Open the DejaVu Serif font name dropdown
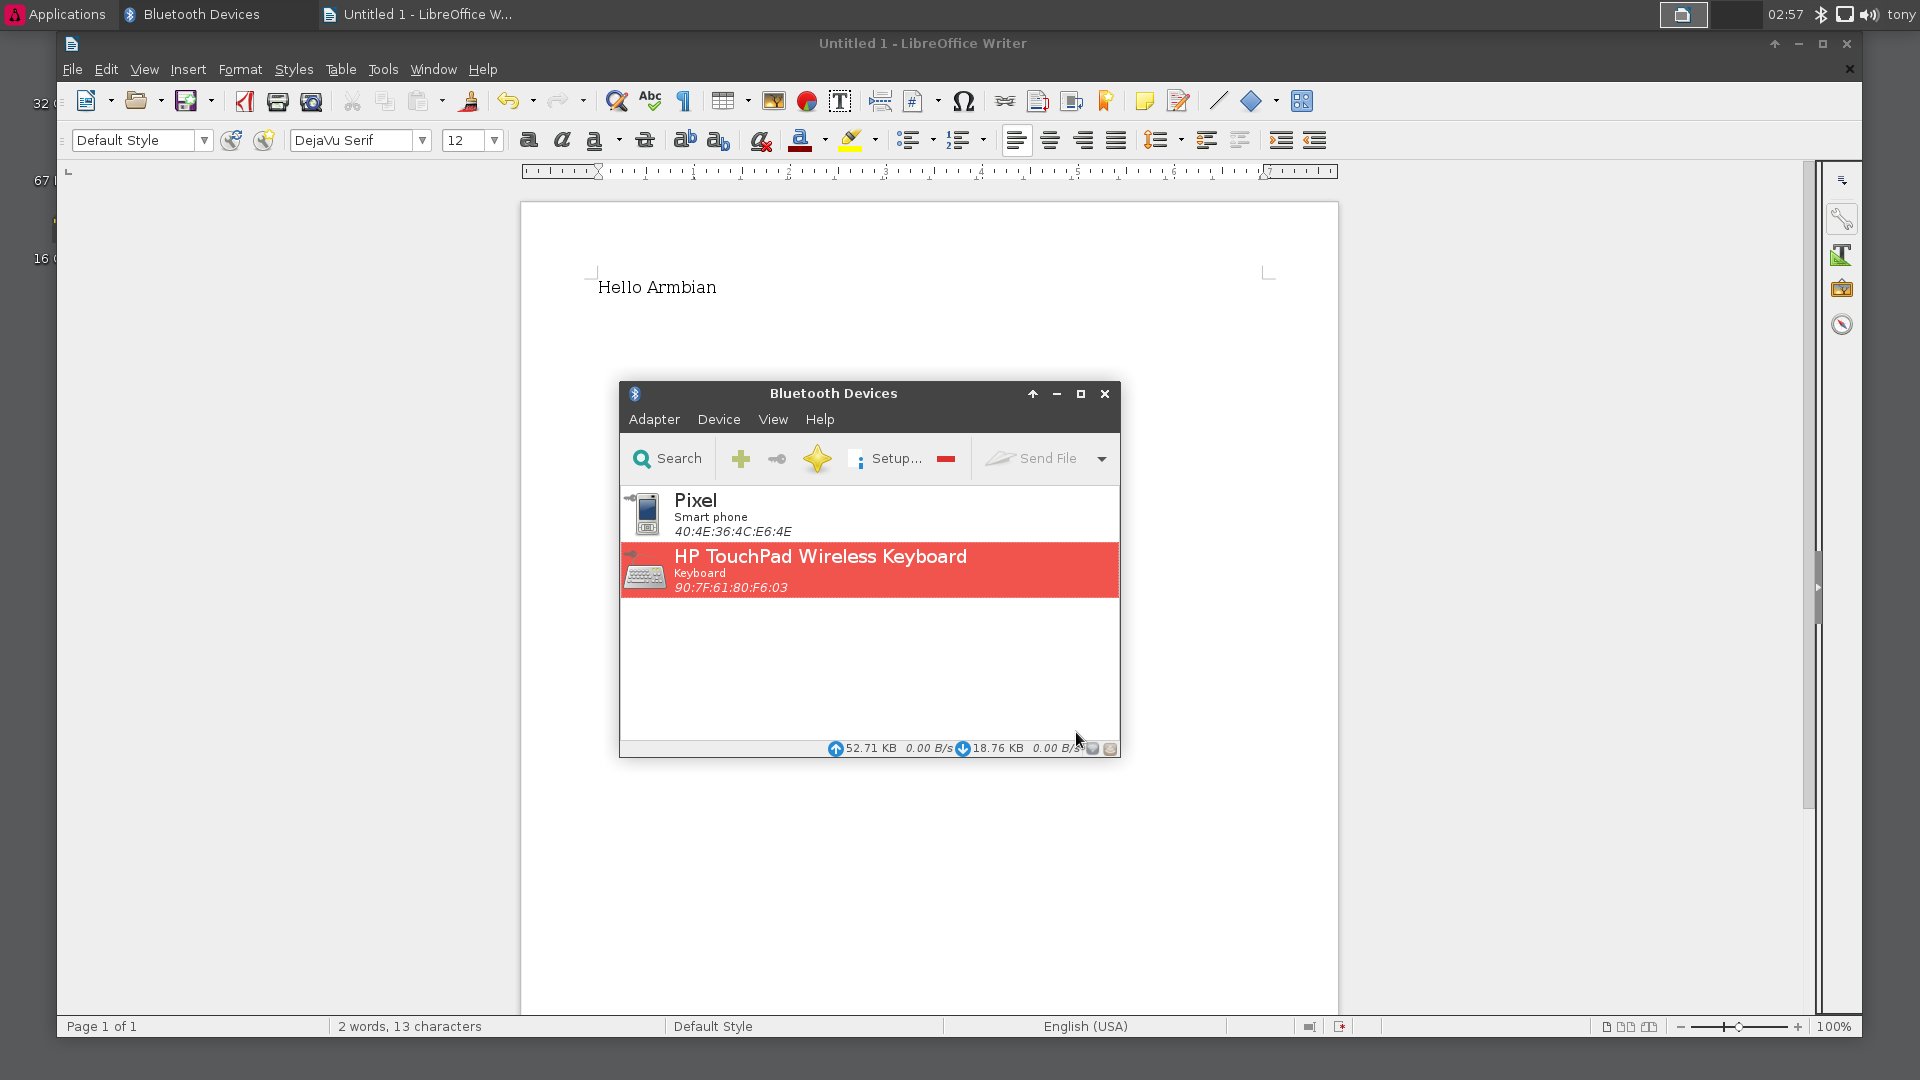Screen dimensions: 1920x1080 click(x=422, y=141)
